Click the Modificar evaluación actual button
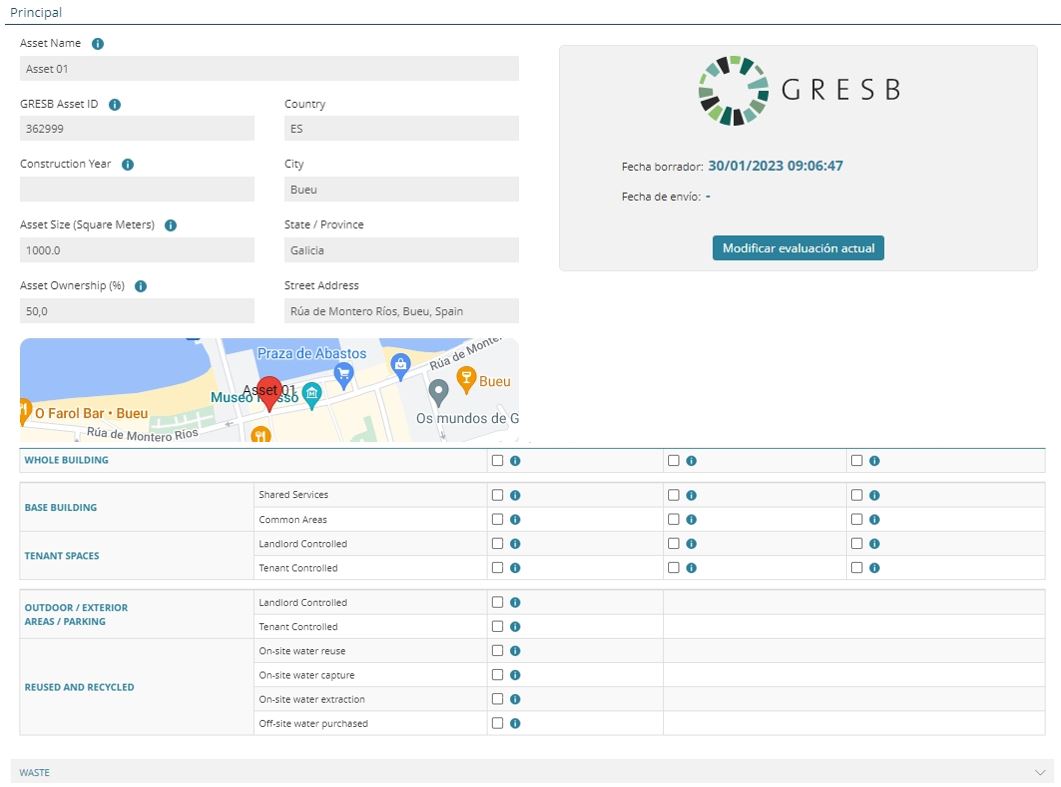Image resolution: width=1061 pixels, height=787 pixels. tap(798, 248)
